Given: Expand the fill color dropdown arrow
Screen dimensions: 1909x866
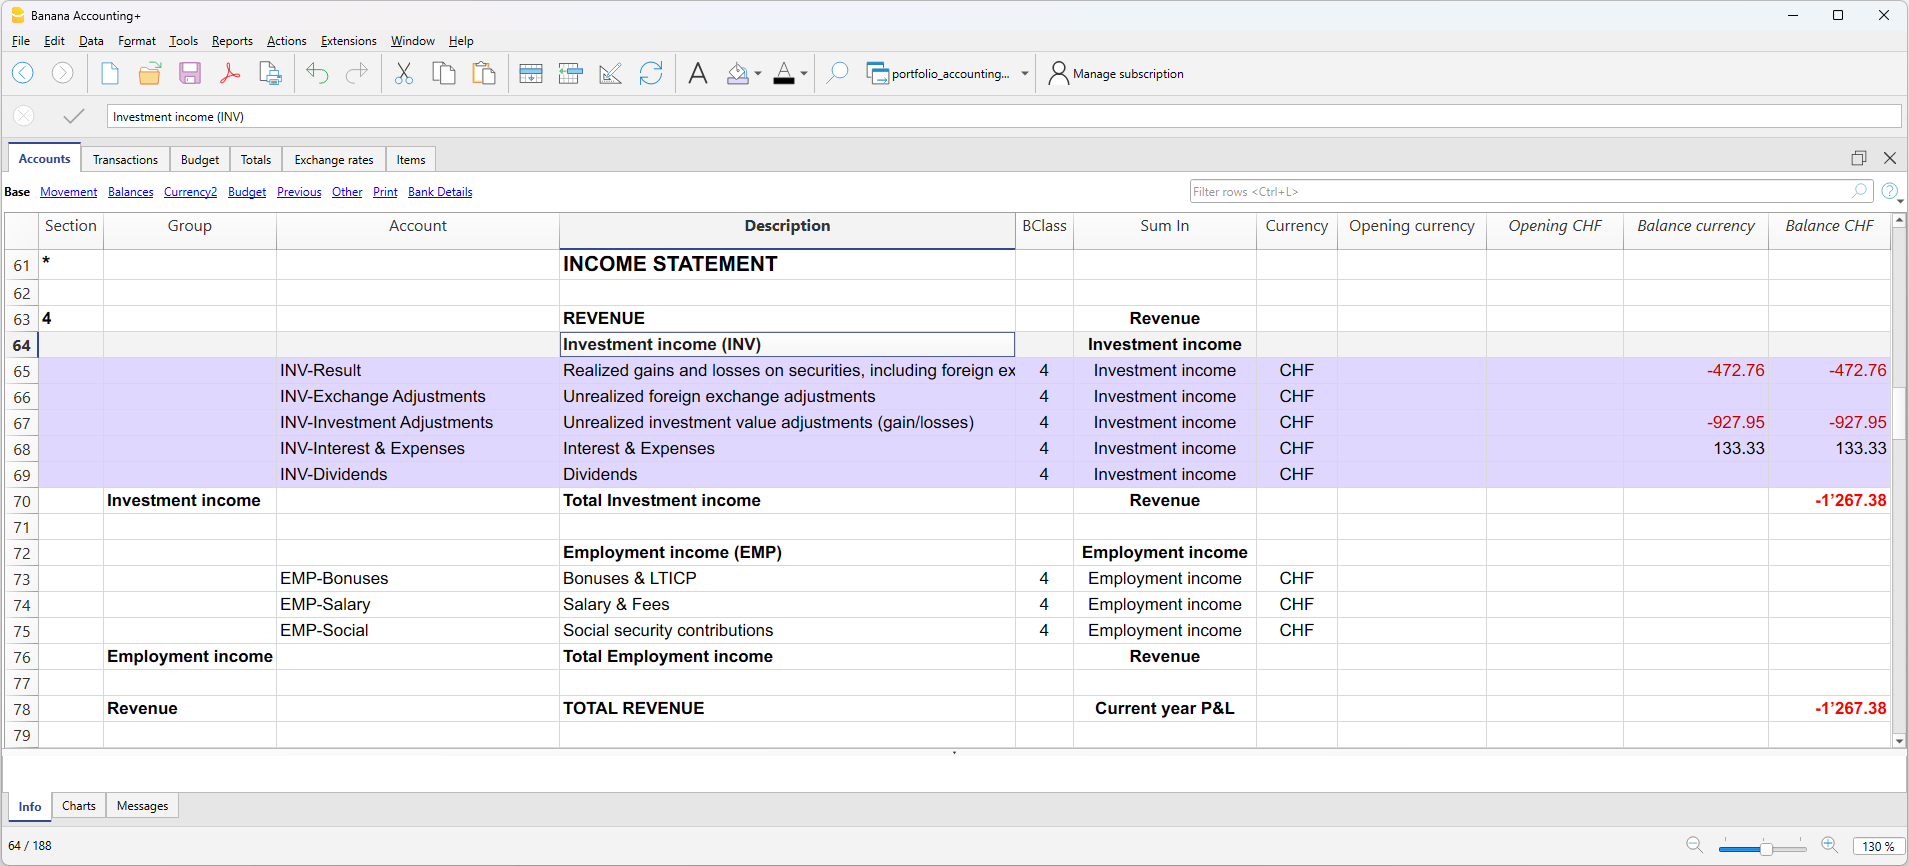Looking at the screenshot, I should coord(758,73).
